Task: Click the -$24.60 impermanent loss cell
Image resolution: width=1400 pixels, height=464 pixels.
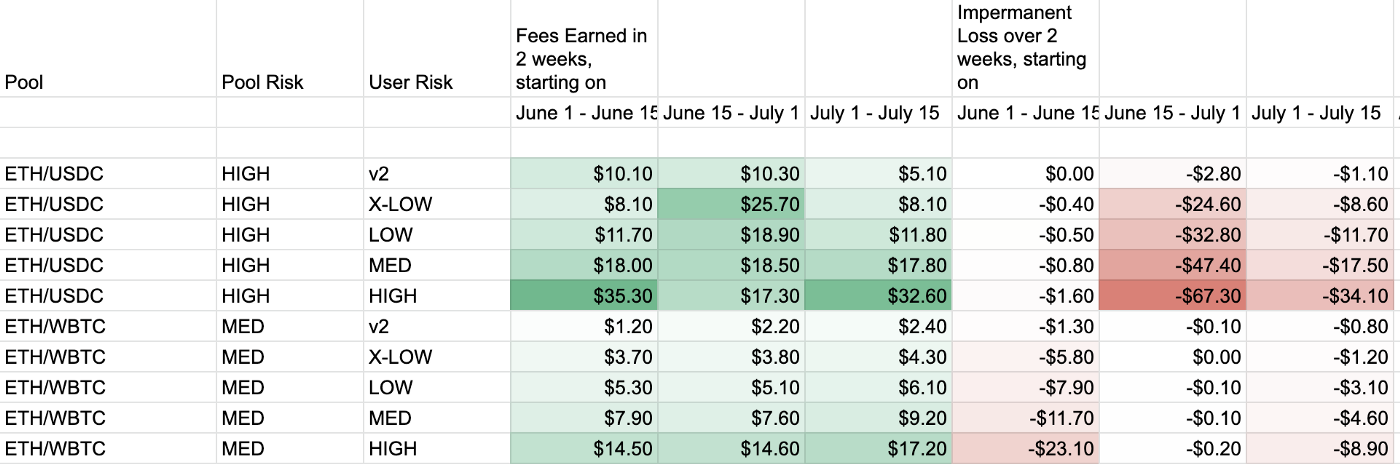Action: pos(1172,205)
